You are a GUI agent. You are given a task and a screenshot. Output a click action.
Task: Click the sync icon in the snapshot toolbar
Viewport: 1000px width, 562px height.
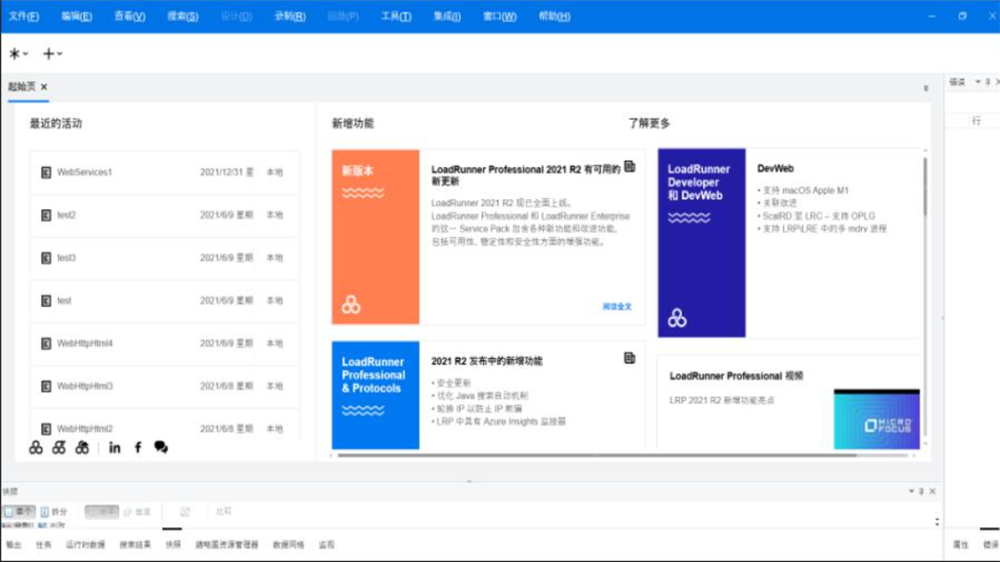[185, 512]
